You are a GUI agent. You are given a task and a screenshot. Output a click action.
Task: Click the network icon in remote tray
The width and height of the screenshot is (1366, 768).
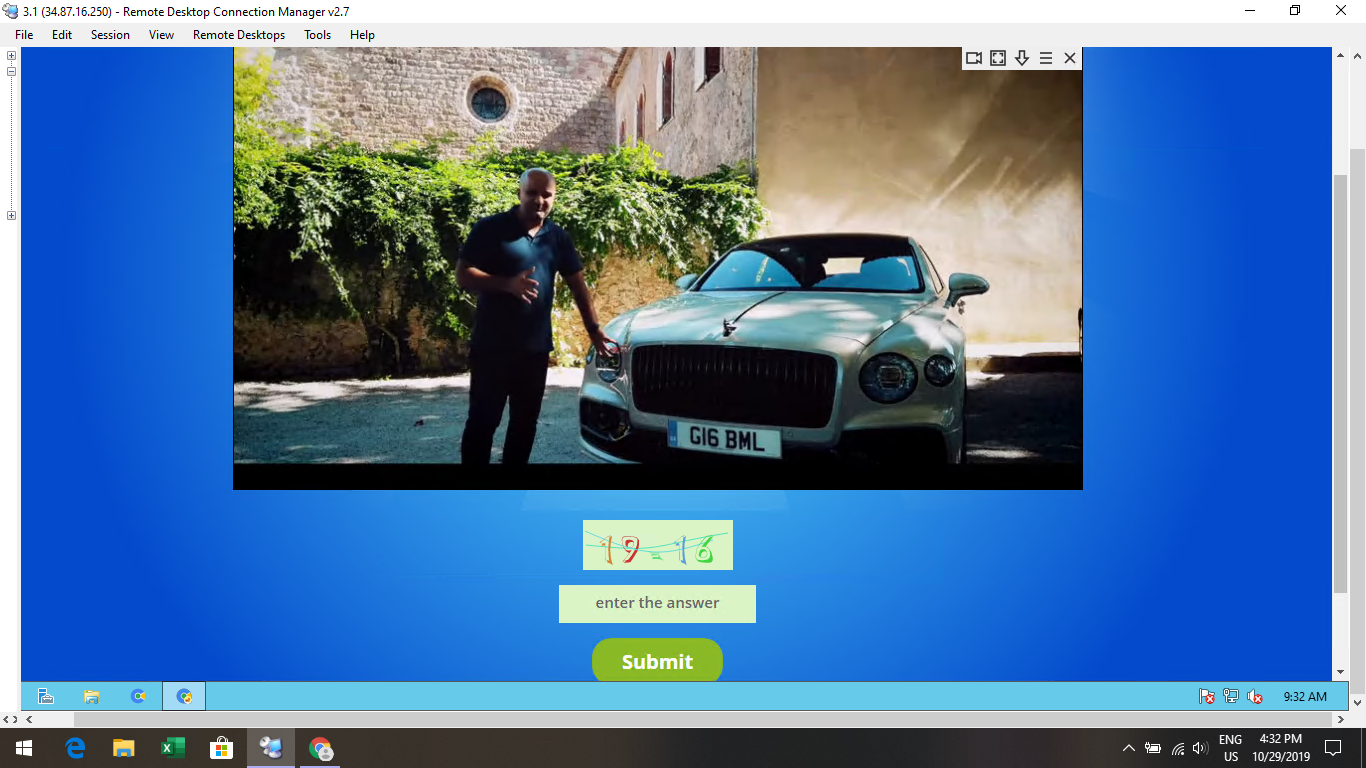point(1231,696)
